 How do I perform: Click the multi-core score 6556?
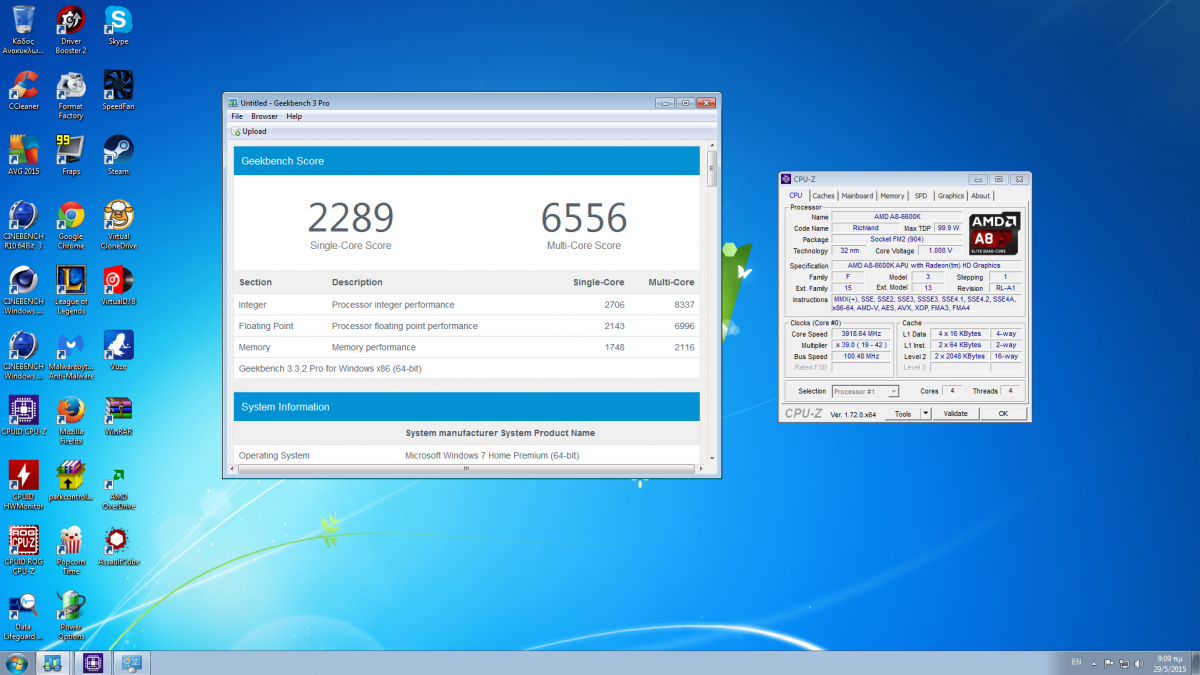pos(584,218)
